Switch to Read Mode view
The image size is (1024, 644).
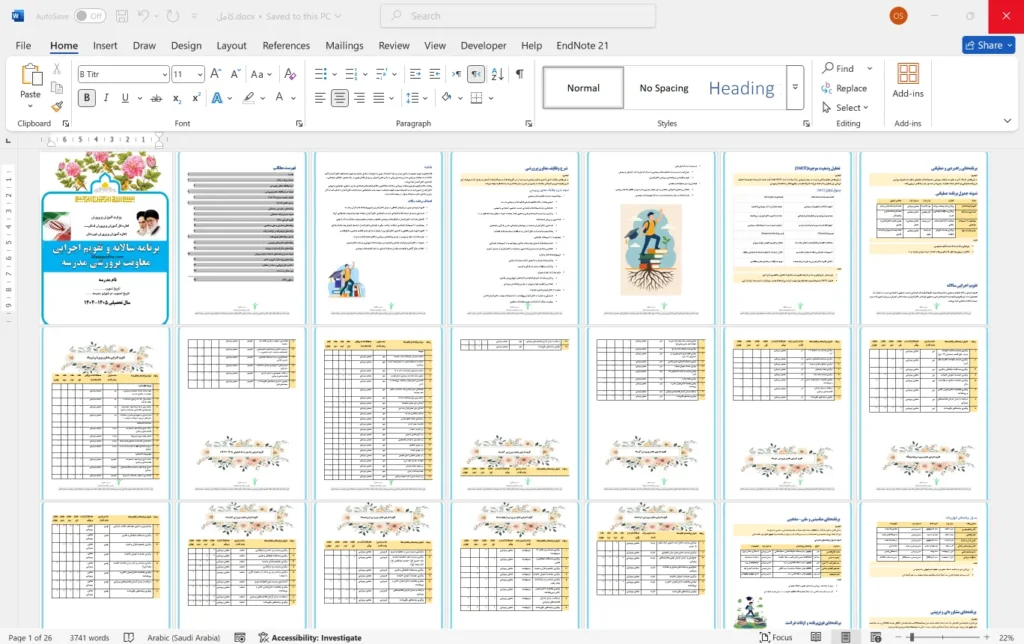[x=816, y=637]
